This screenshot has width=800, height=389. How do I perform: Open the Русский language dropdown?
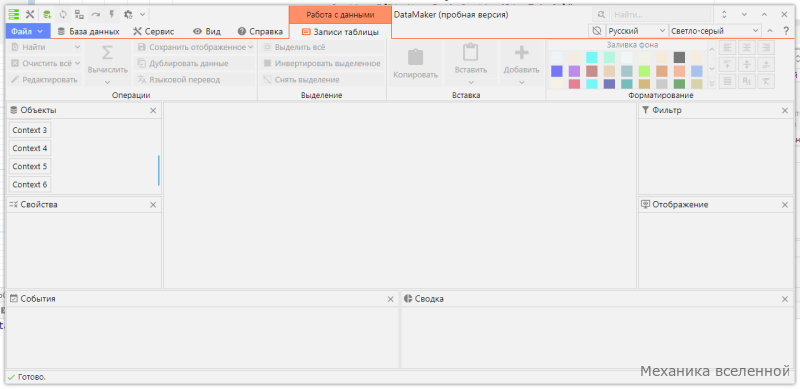[x=637, y=31]
